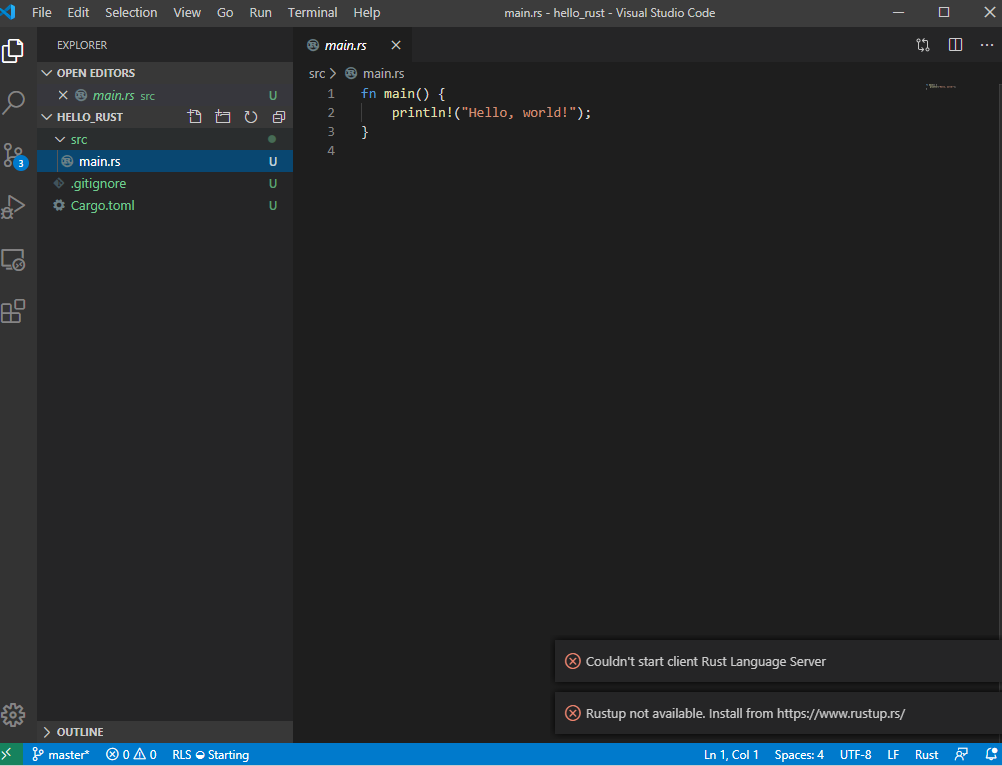
Task: Close main.rs in Open Editors list
Action: click(63, 95)
